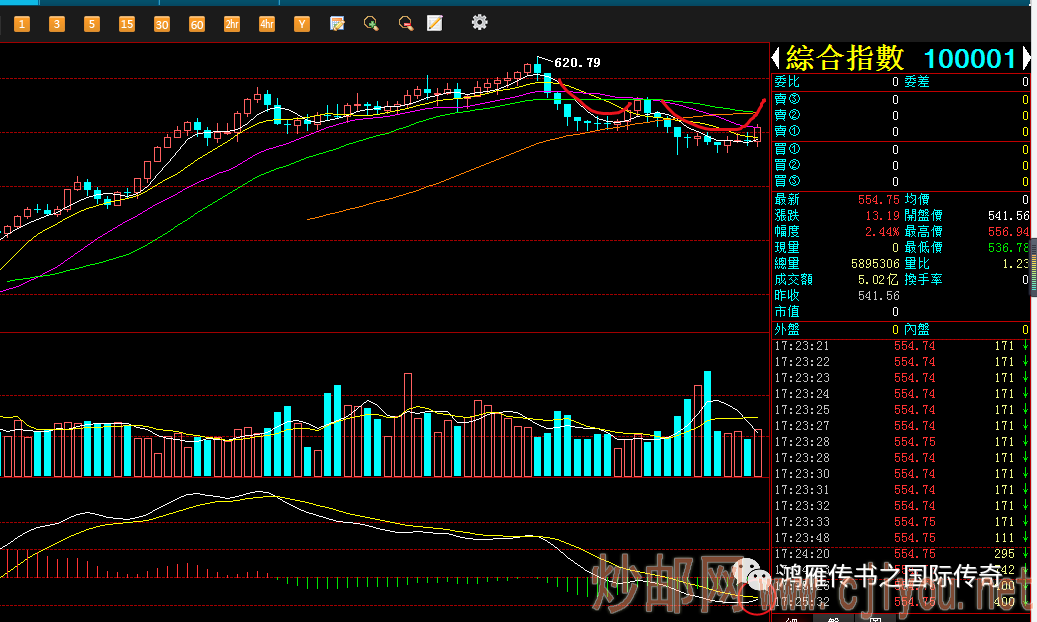This screenshot has height=622, width=1037.
Task: Zoom in with the magnifier plus icon
Action: click(x=371, y=23)
